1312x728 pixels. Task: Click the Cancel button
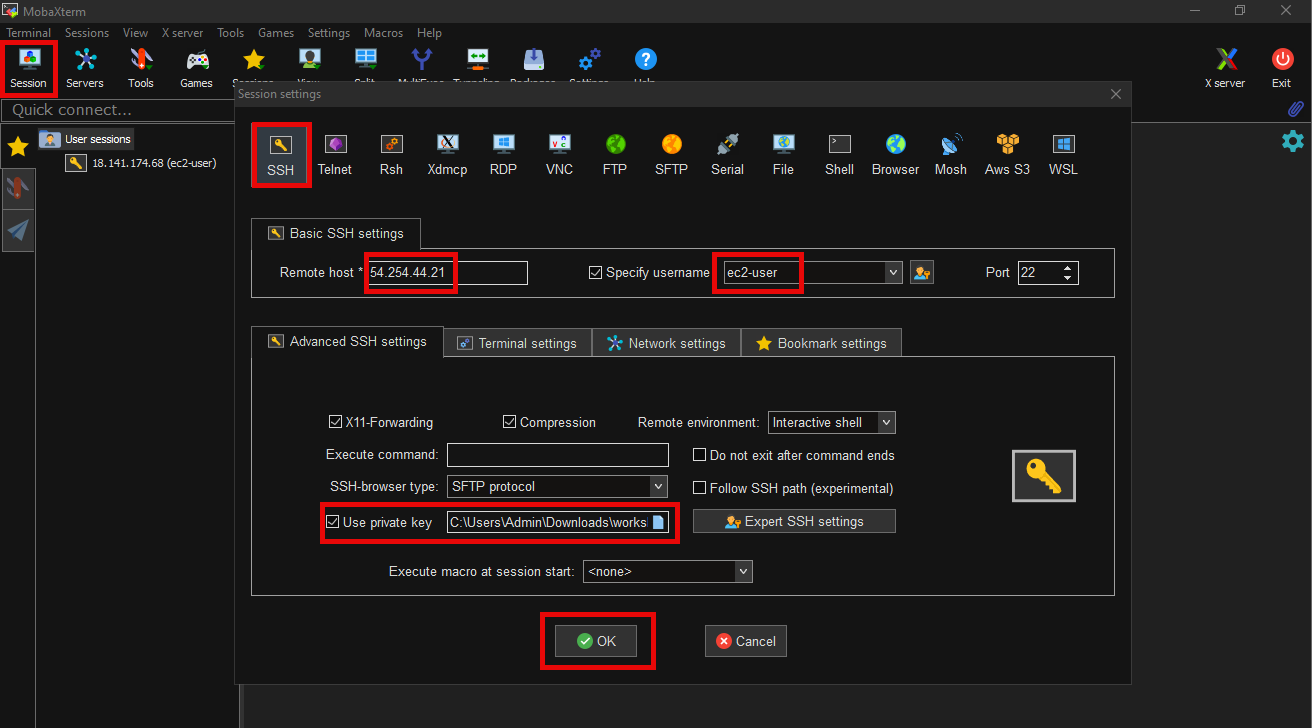tap(746, 641)
